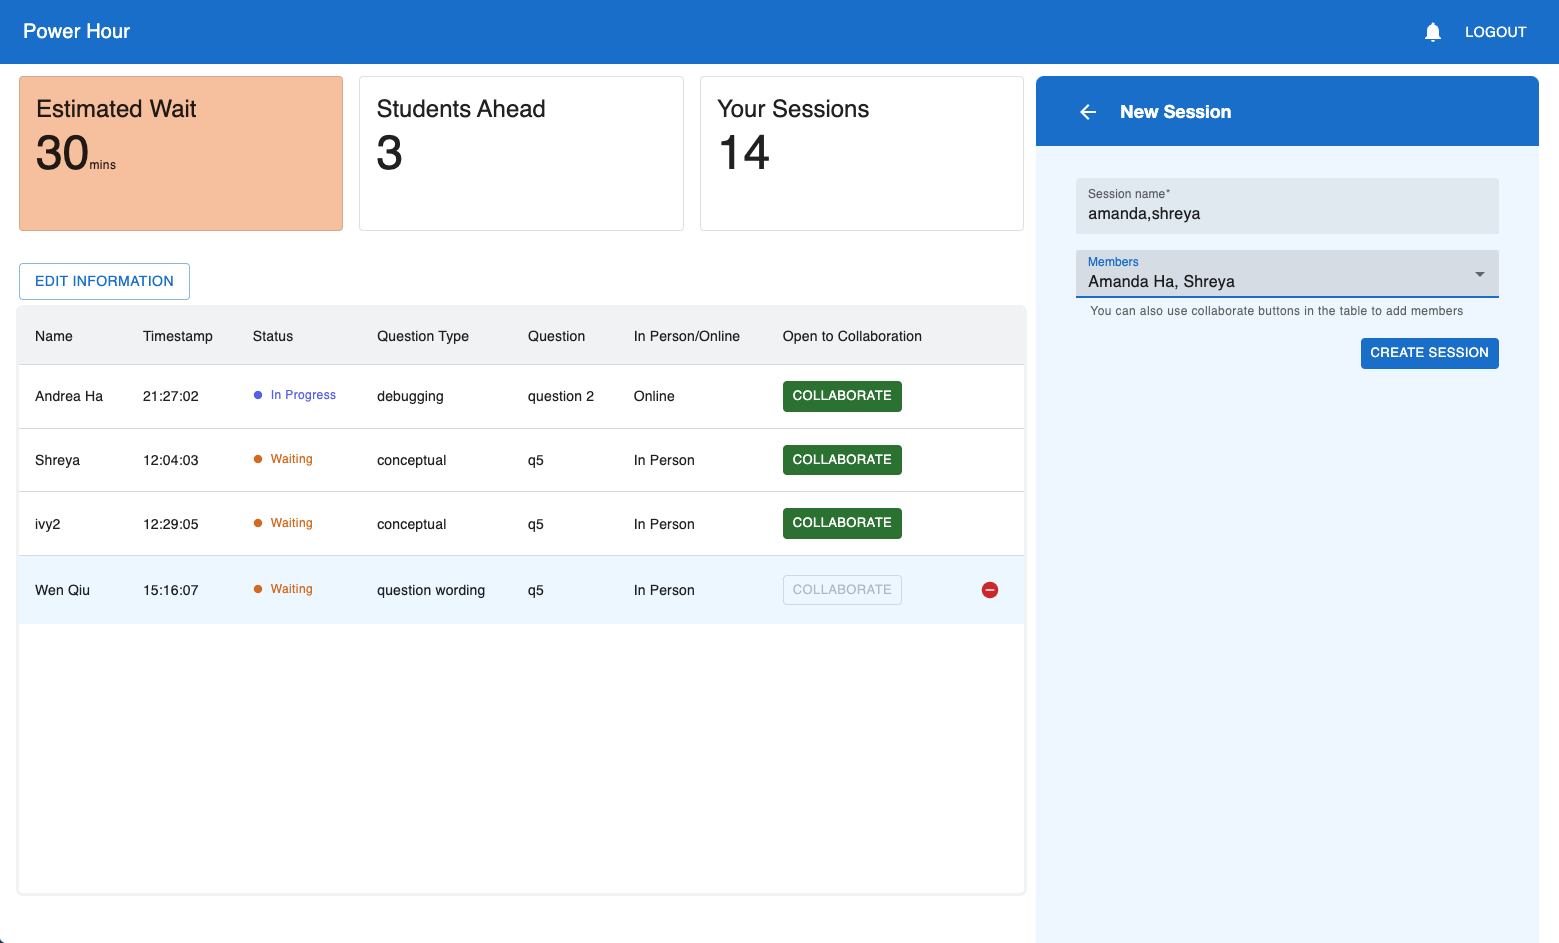Click the question 2 cell
This screenshot has width=1559, height=943.
tap(561, 396)
